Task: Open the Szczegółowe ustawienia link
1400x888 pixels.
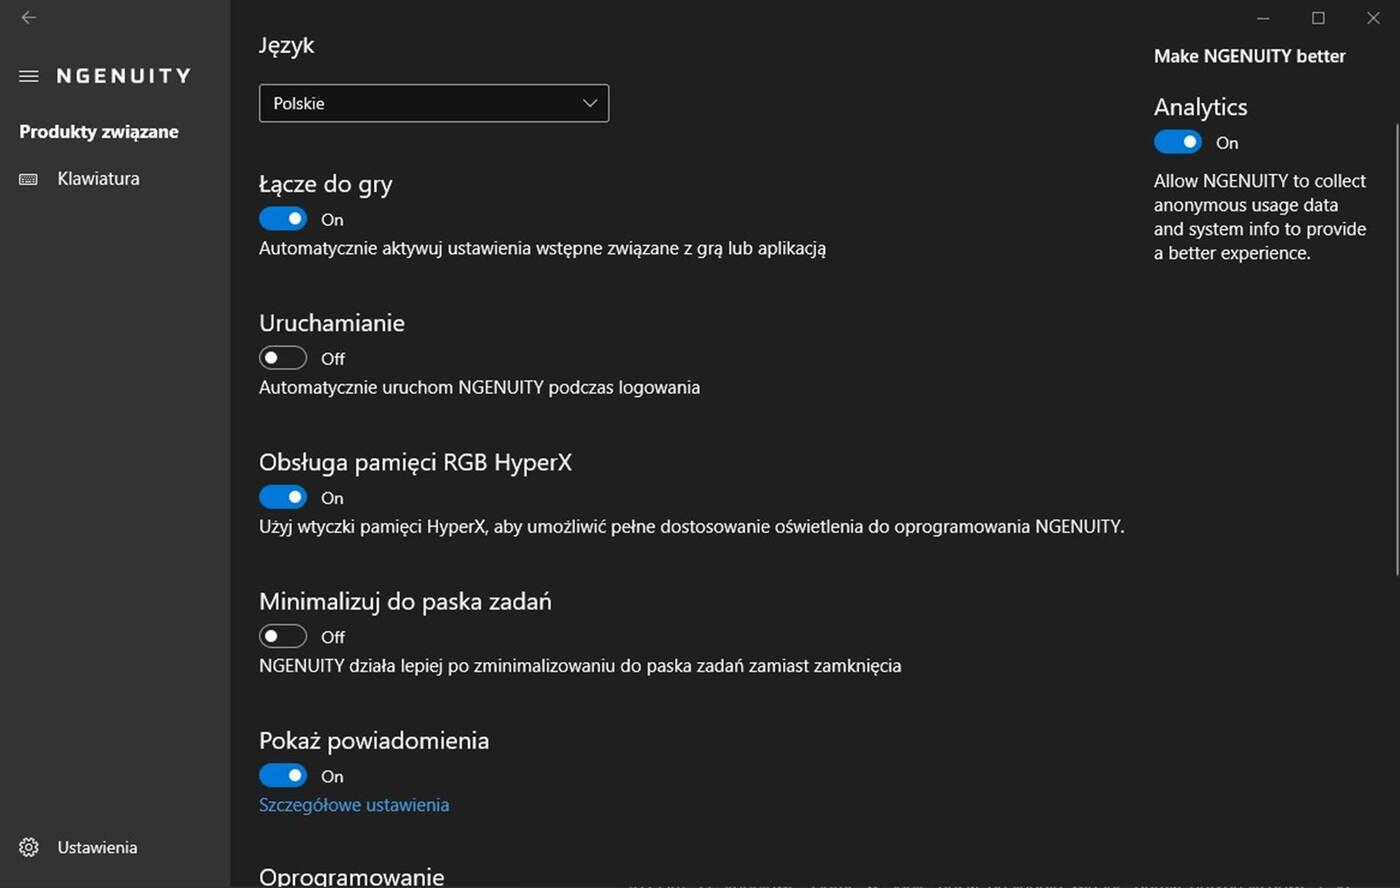Action: coord(354,805)
